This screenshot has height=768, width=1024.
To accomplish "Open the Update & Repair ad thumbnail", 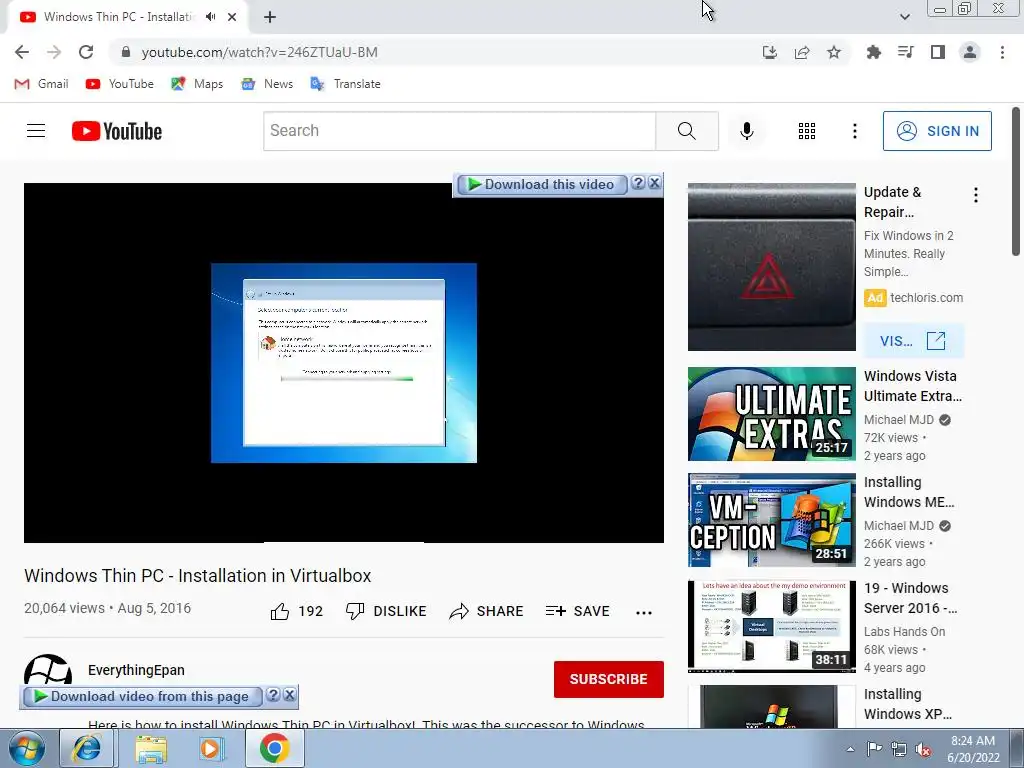I will point(772,267).
